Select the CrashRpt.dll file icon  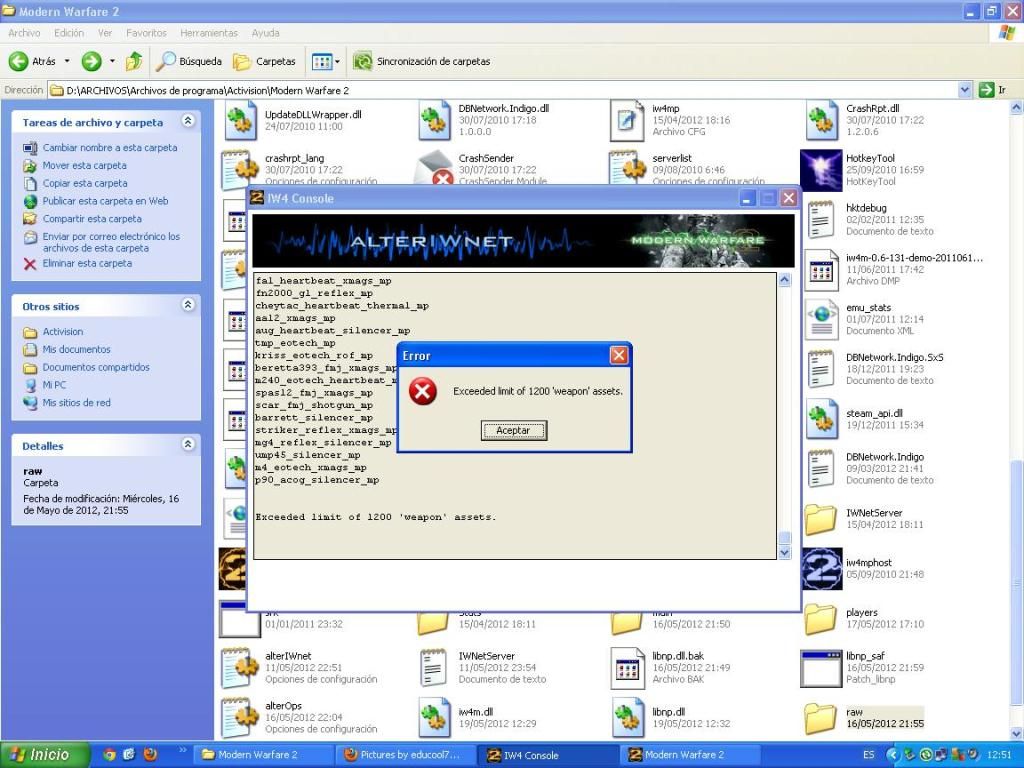(x=822, y=121)
